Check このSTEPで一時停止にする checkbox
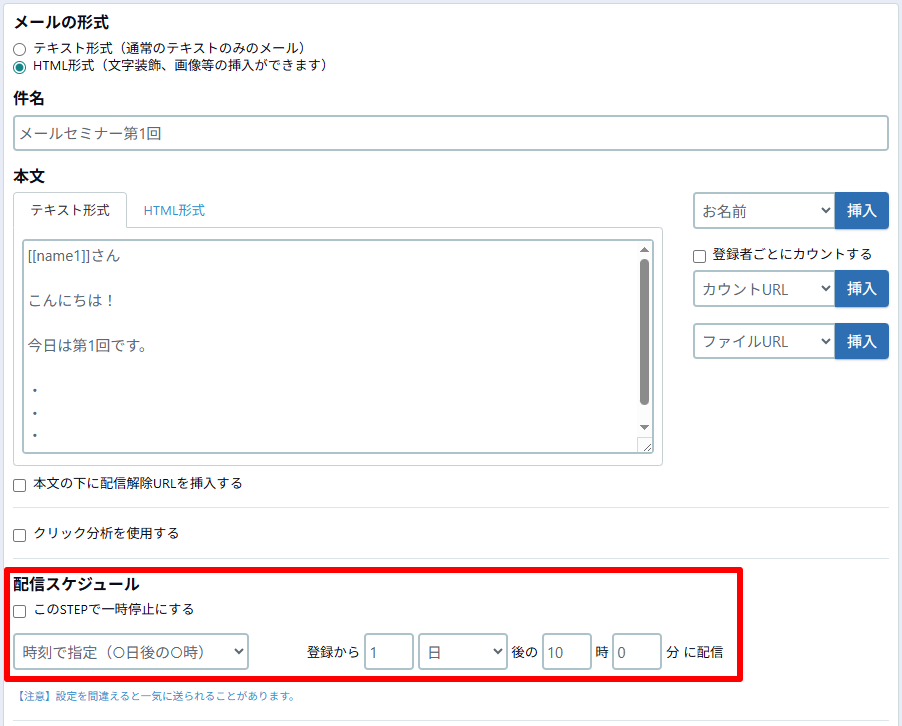Screen dimensions: 902x726 20,612
